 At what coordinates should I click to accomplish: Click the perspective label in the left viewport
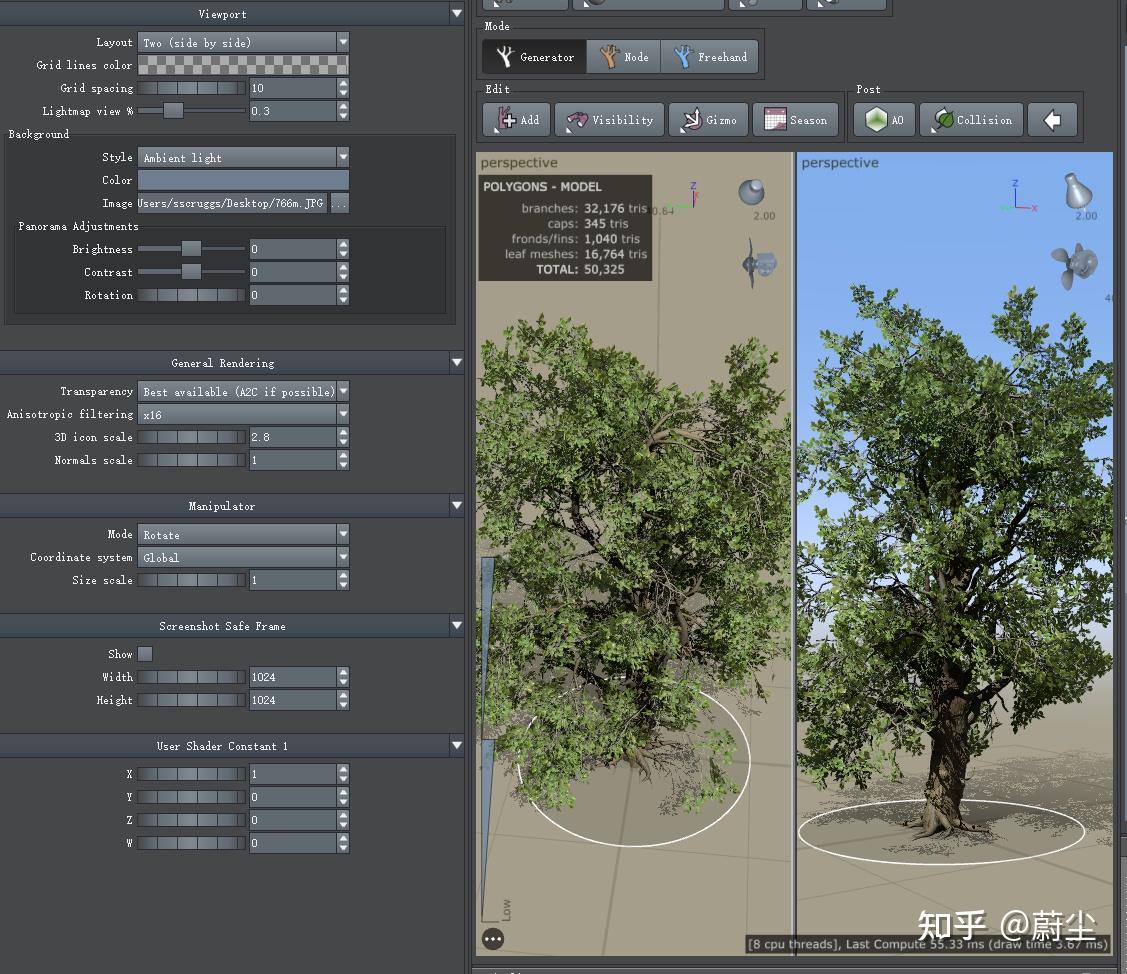516,162
